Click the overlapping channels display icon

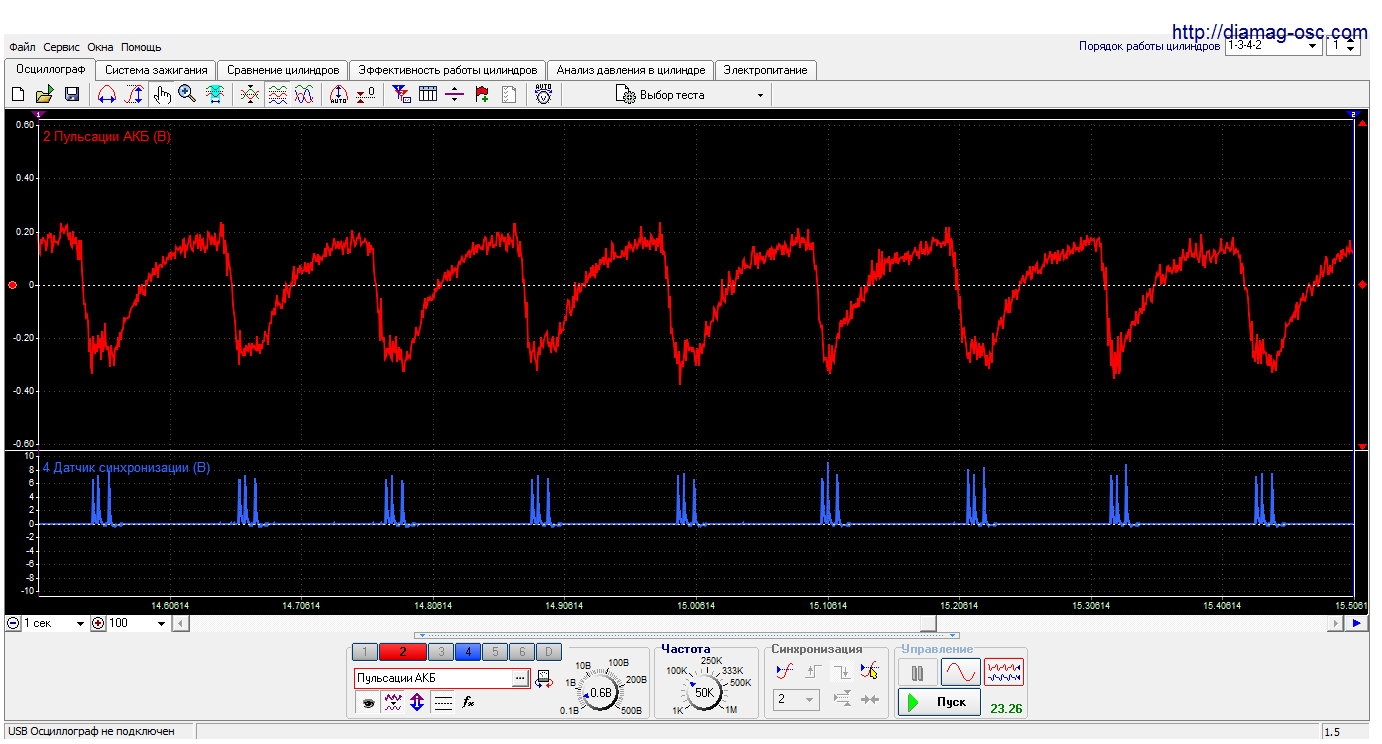pyautogui.click(x=250, y=95)
